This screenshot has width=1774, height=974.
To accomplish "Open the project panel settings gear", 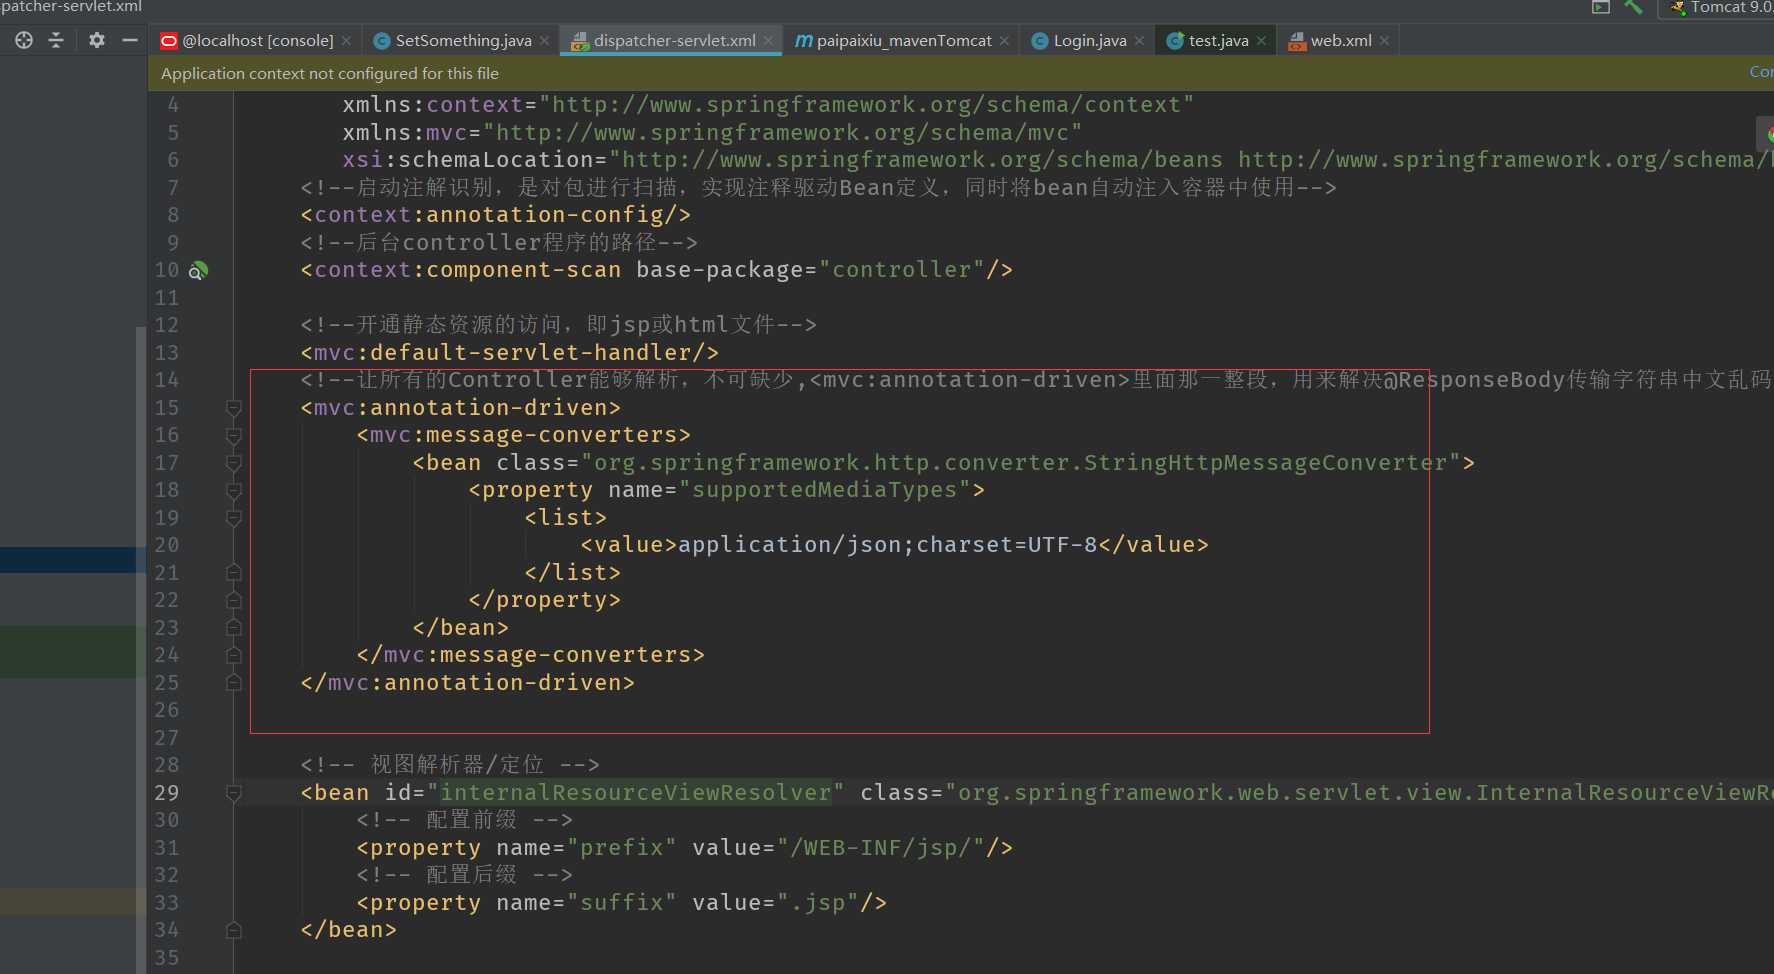I will [97, 40].
